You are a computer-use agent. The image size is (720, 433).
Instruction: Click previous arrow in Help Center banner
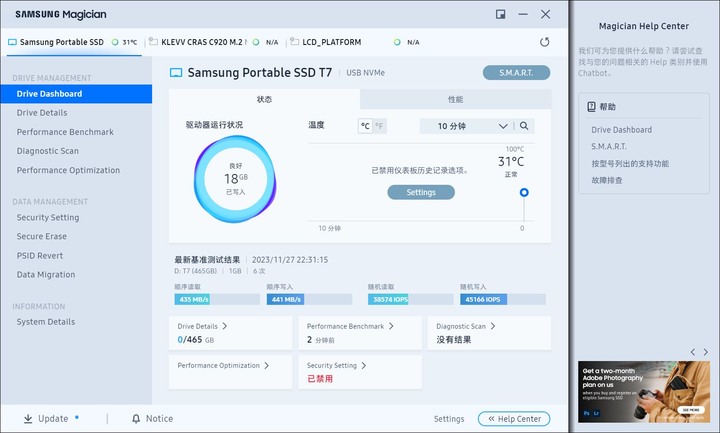pyautogui.click(x=692, y=352)
